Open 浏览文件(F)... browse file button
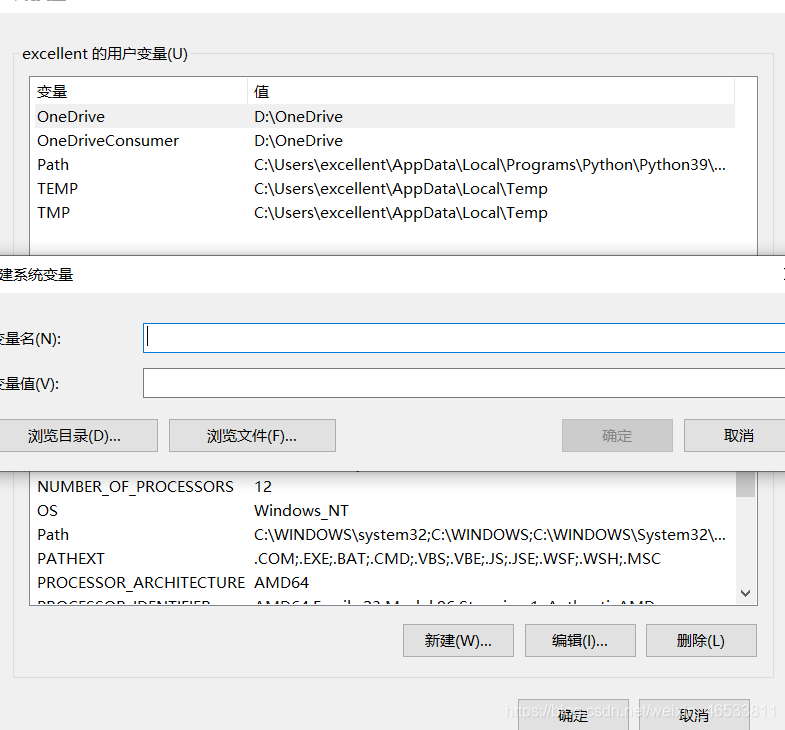This screenshot has height=730, width=785. click(x=252, y=436)
